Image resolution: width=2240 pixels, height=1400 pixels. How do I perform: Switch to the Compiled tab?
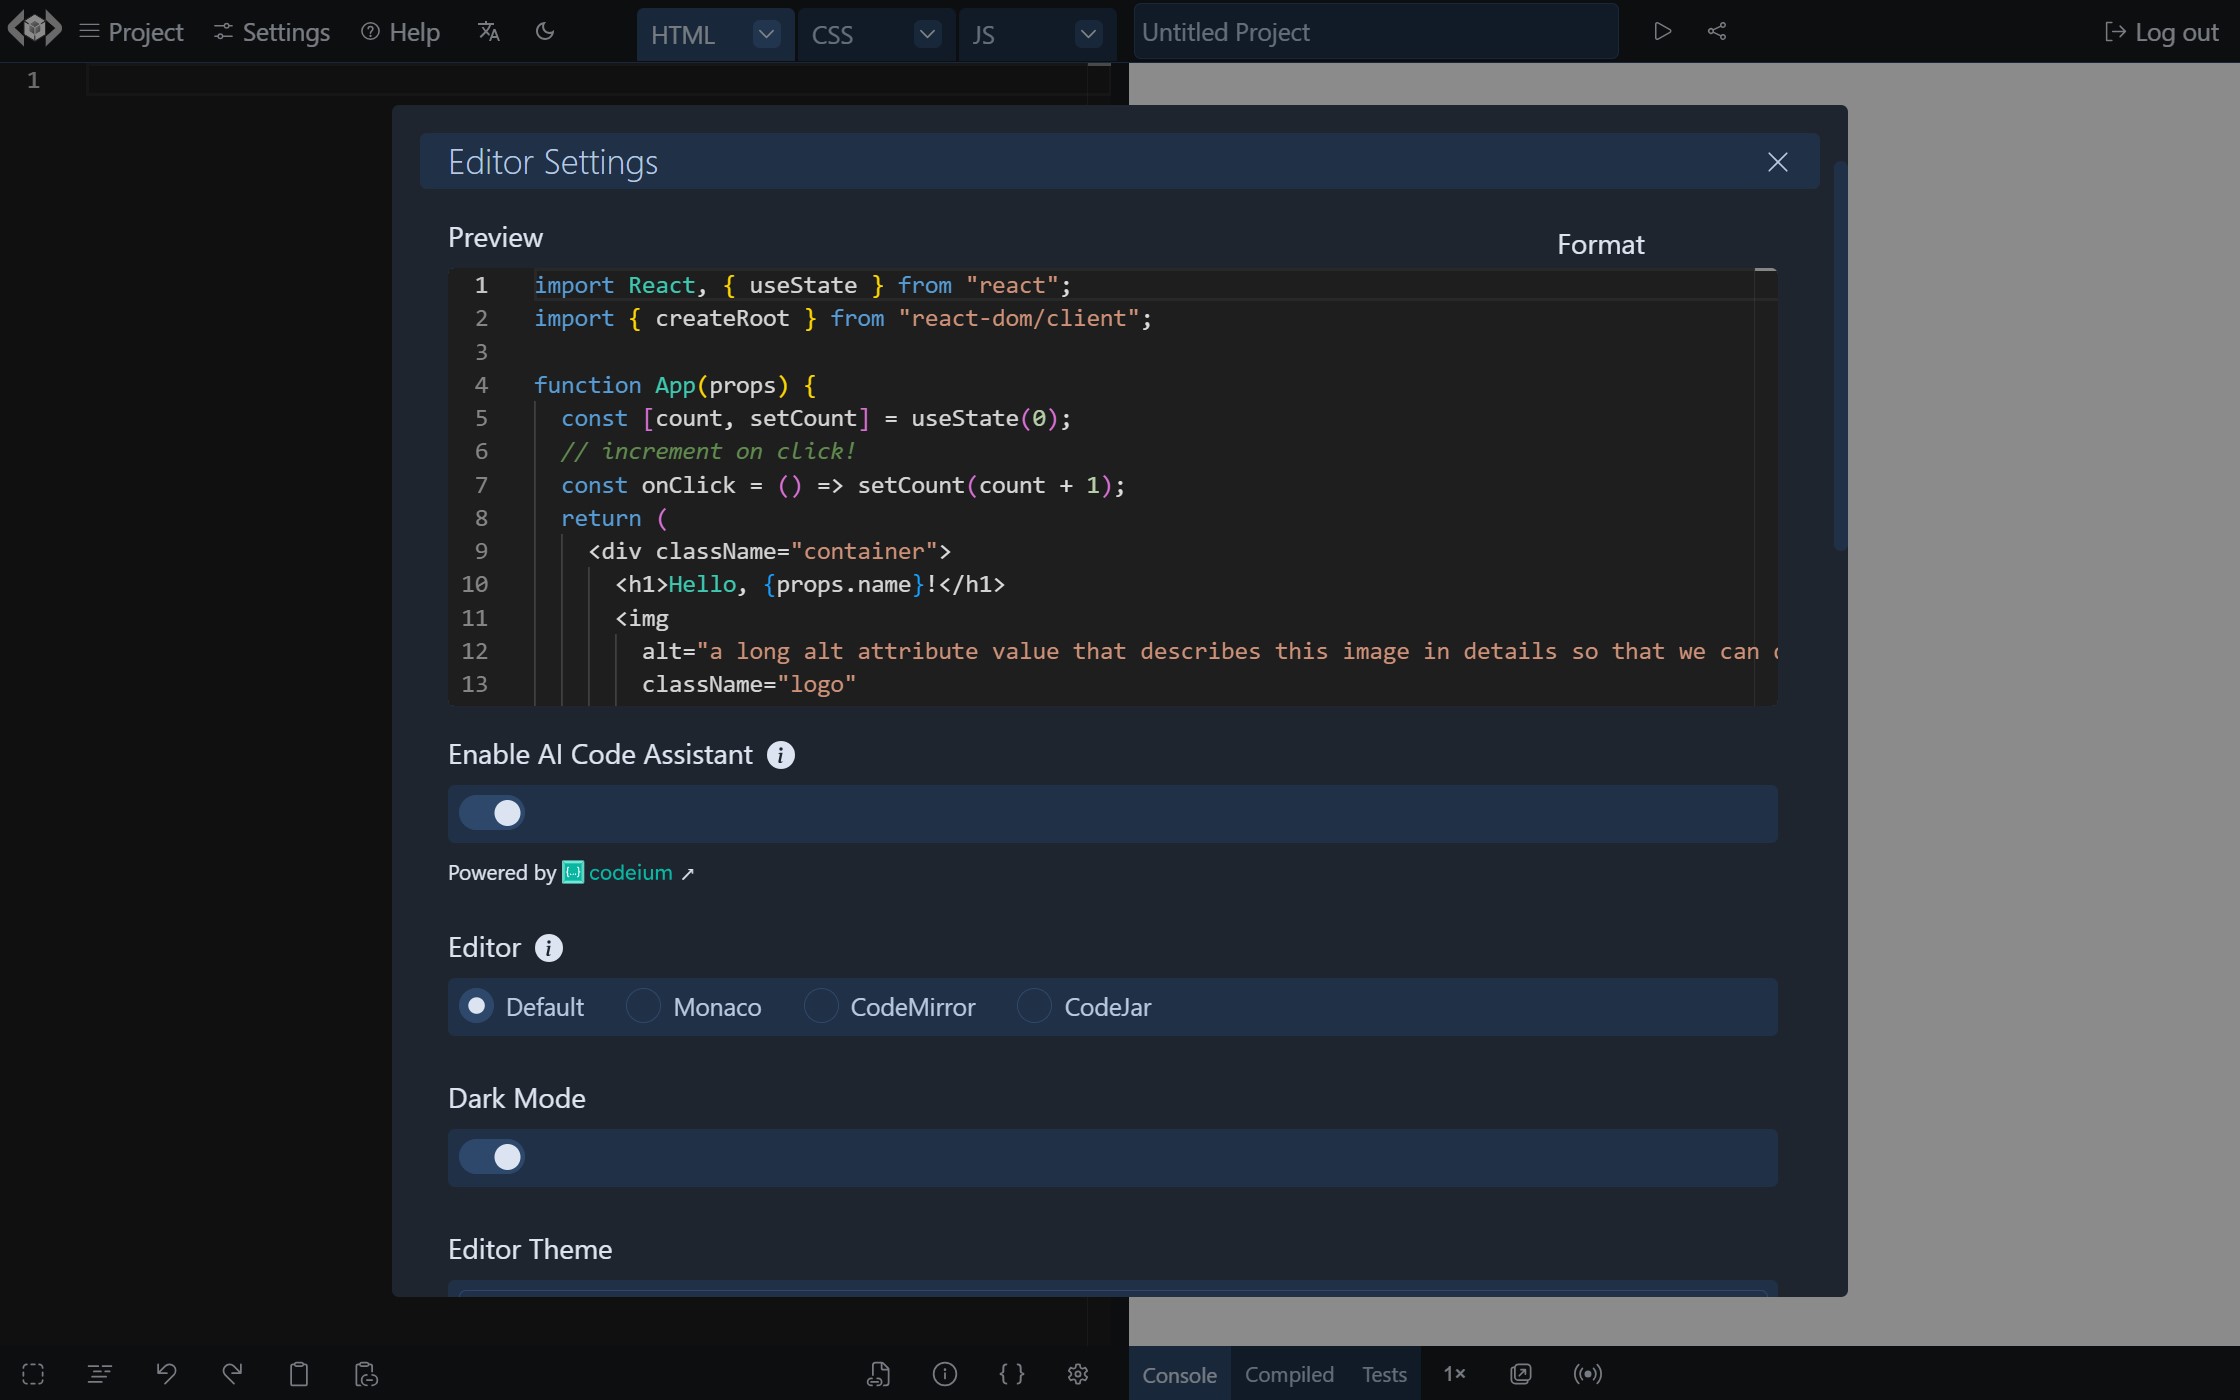tap(1289, 1374)
